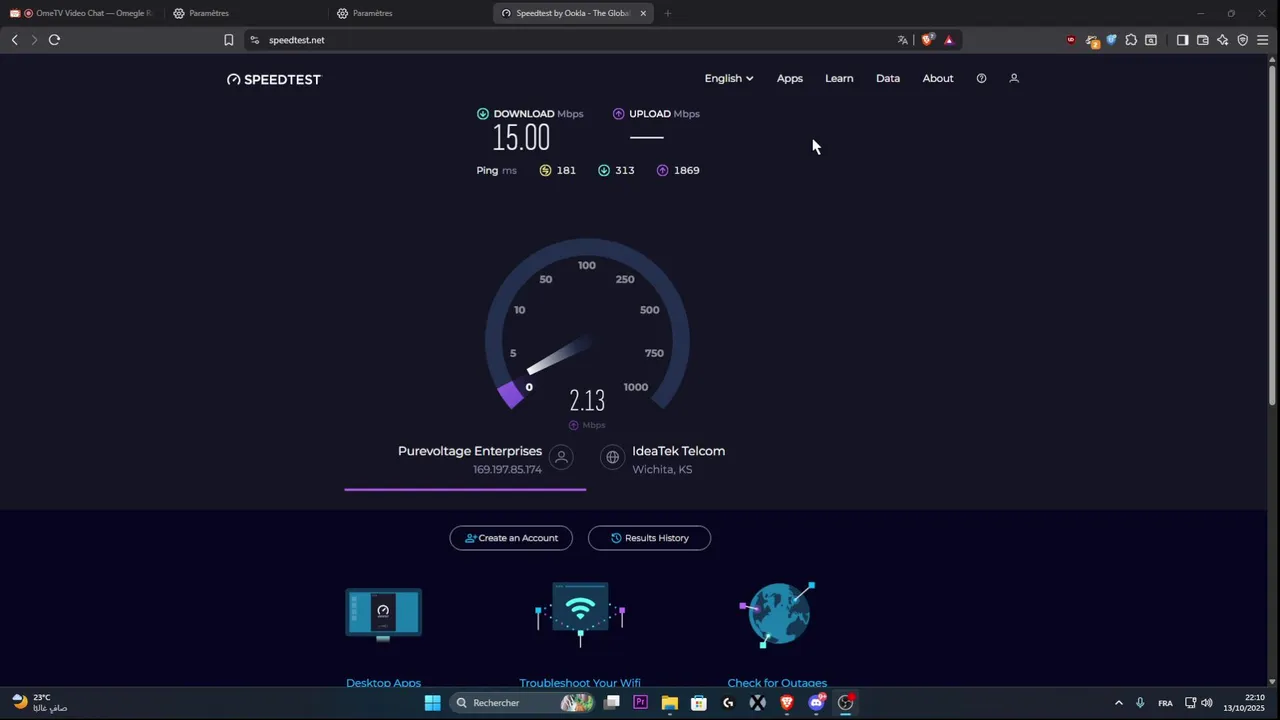The height and width of the screenshot is (720, 1280).
Task: Open Discord from the taskbar
Action: point(816,703)
